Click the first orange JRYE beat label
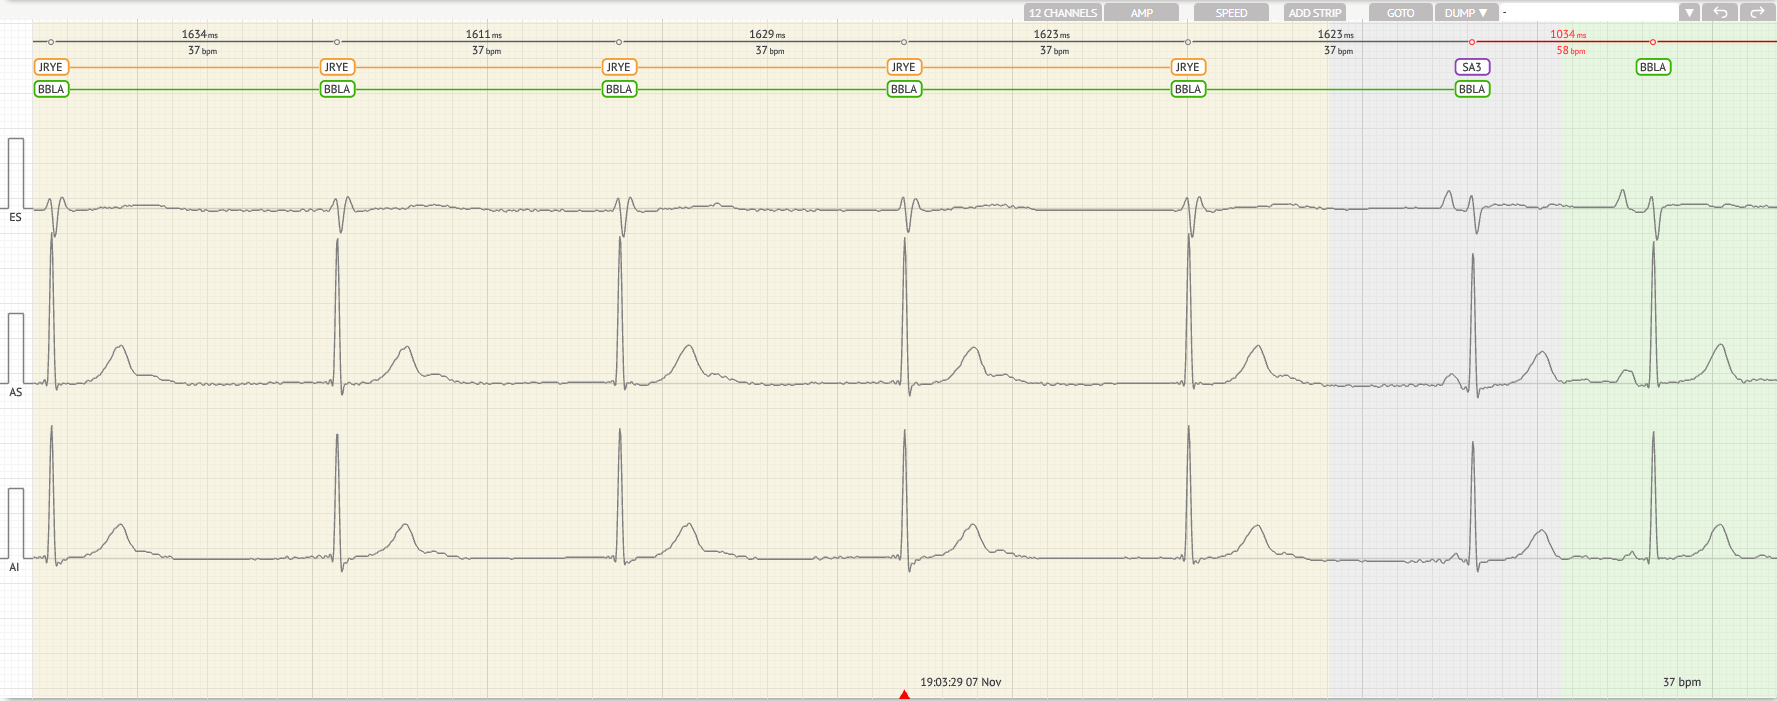The height and width of the screenshot is (701, 1777). [50, 67]
